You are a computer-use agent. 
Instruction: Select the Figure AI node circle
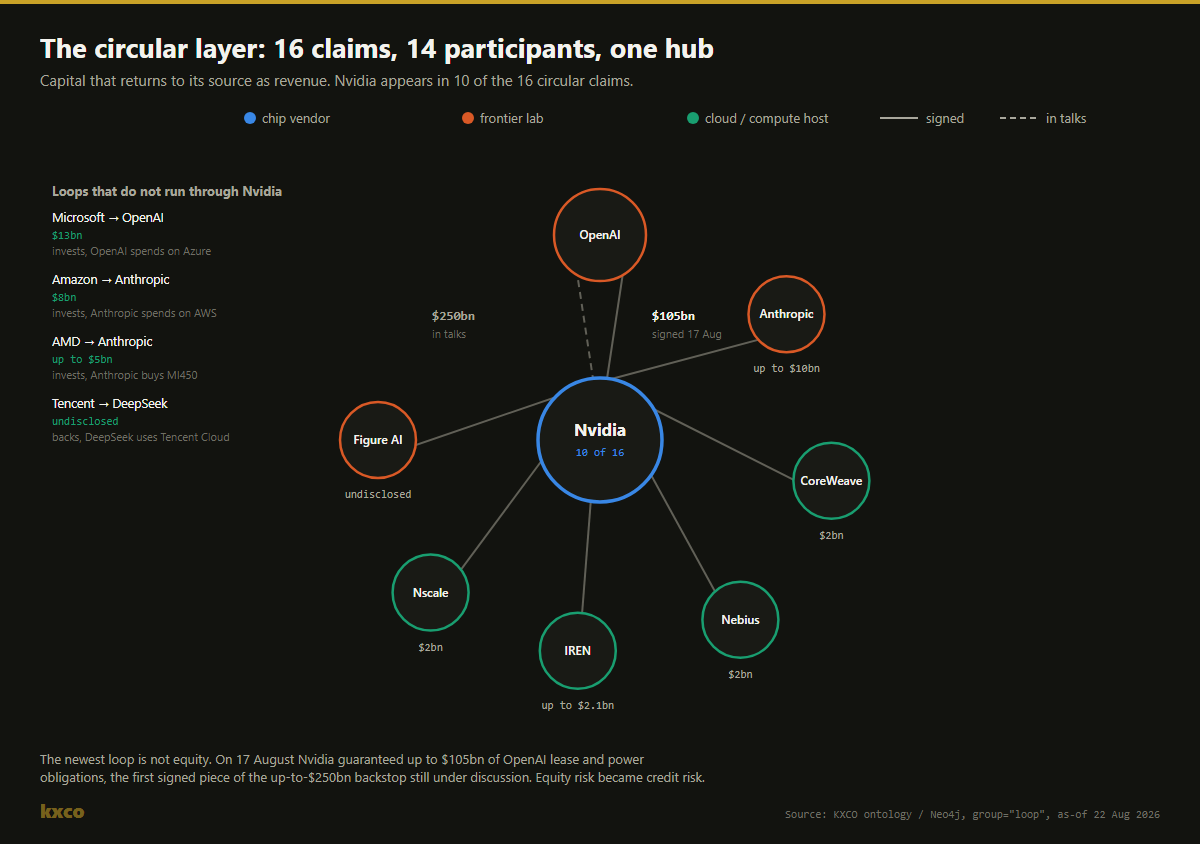pos(378,440)
